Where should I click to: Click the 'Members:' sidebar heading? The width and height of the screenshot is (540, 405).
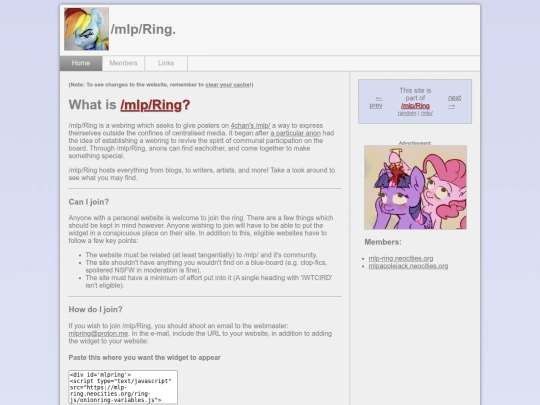(x=383, y=242)
